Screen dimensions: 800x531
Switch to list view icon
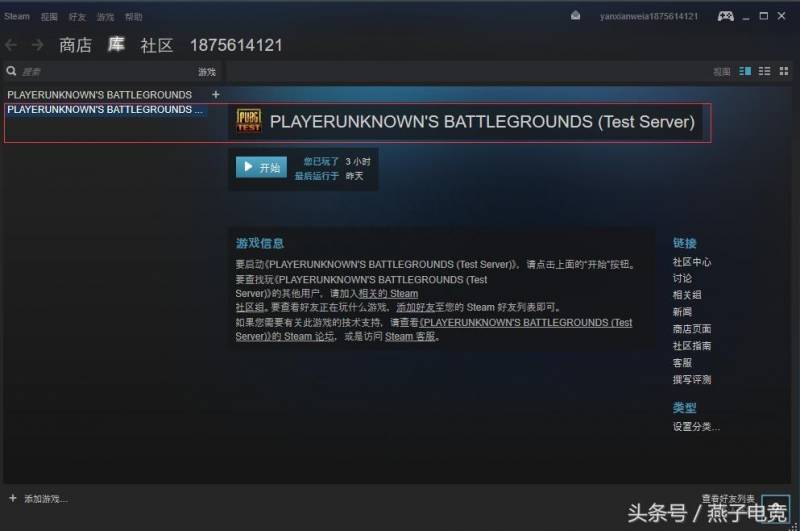(764, 71)
